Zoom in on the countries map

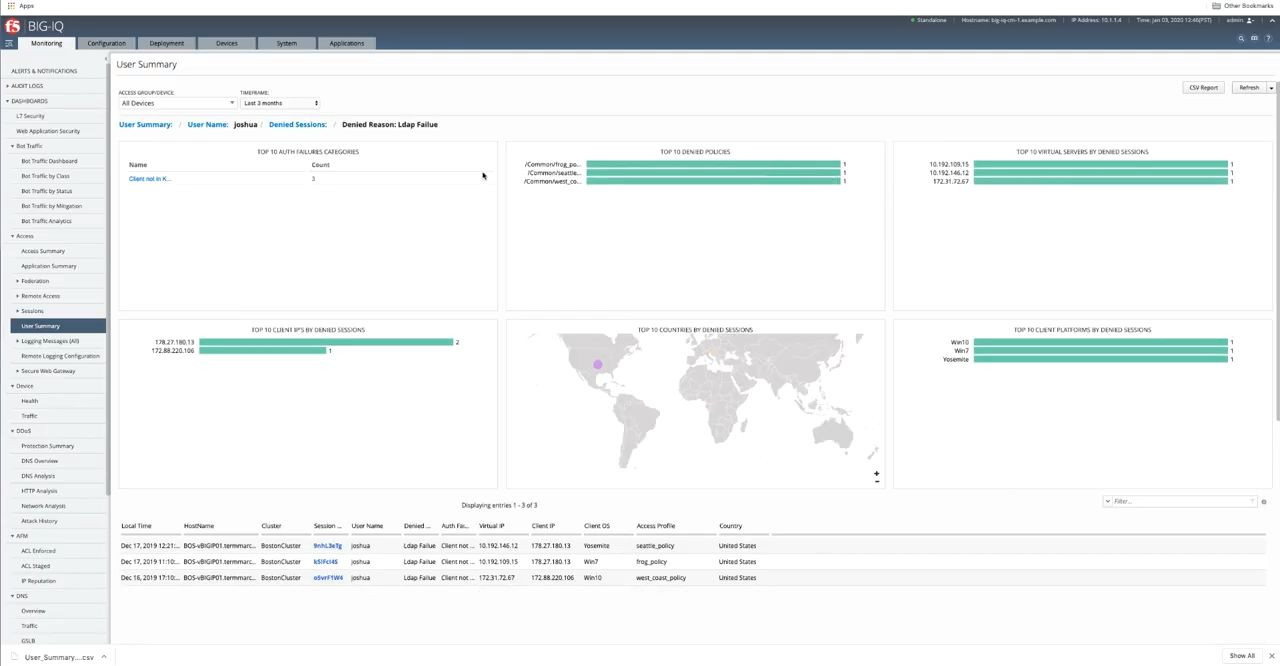[876, 474]
